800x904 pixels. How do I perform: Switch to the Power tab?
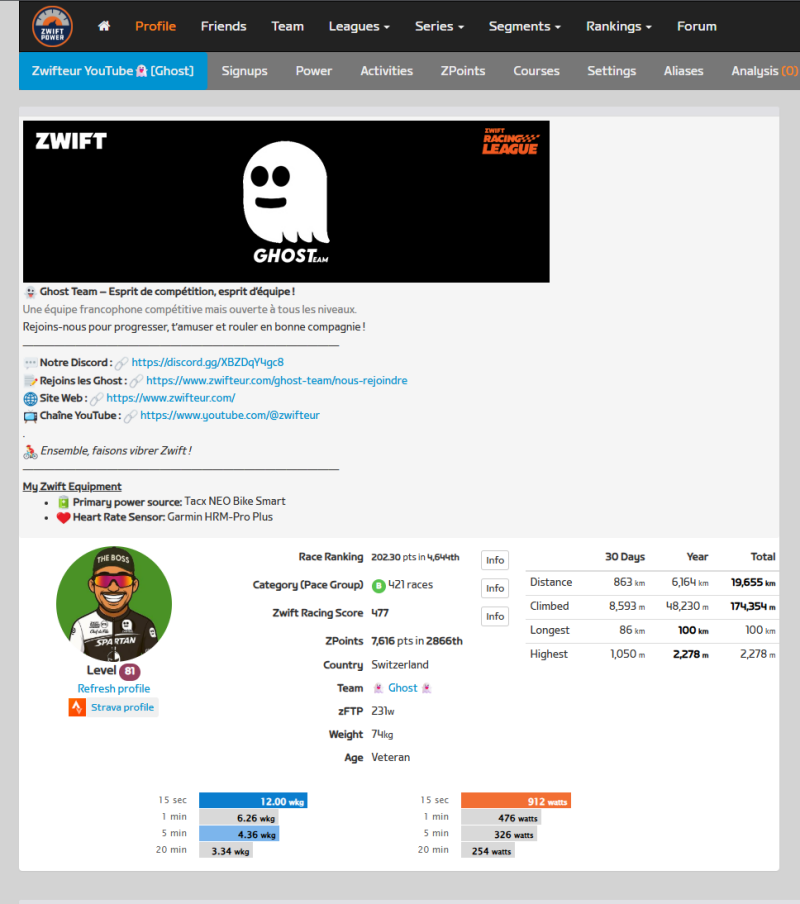tap(314, 71)
